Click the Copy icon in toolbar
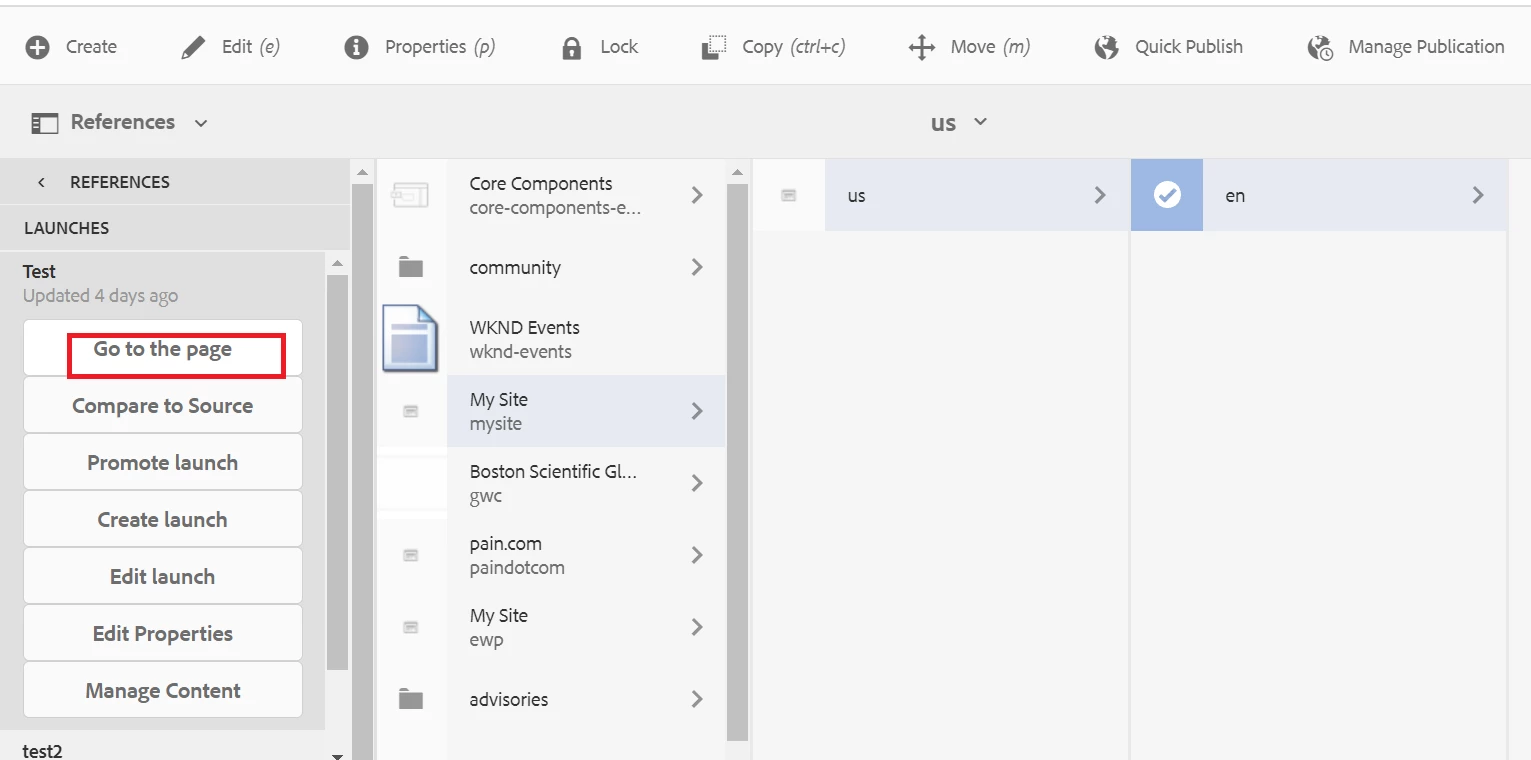 713,47
